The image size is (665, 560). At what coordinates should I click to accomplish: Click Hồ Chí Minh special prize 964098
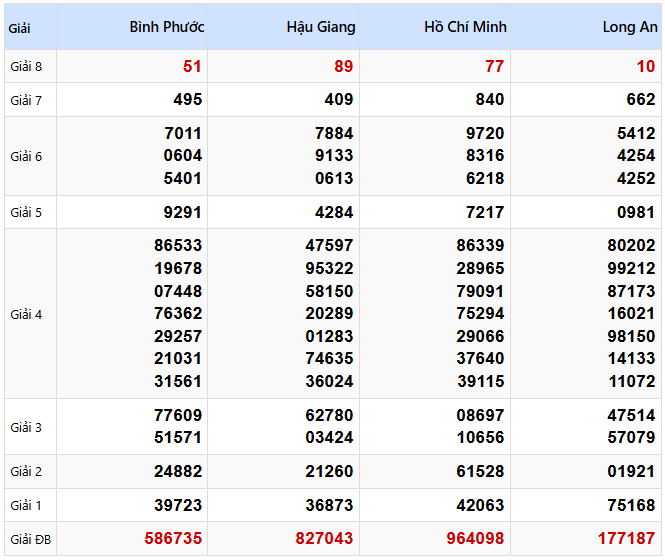[x=474, y=538]
